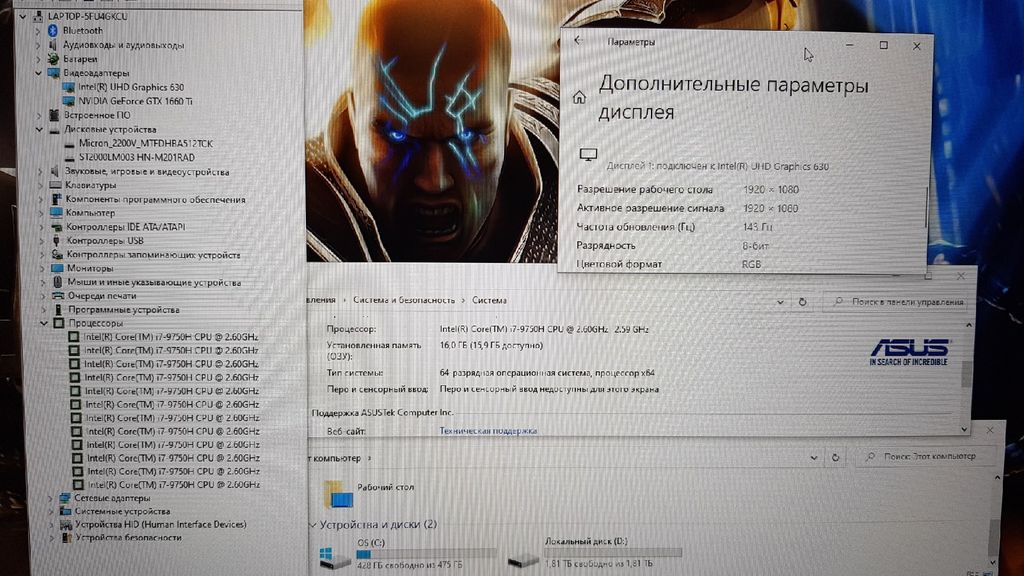Click the monitor icon beside Дисплей 1
1024x576 pixels.
point(588,155)
